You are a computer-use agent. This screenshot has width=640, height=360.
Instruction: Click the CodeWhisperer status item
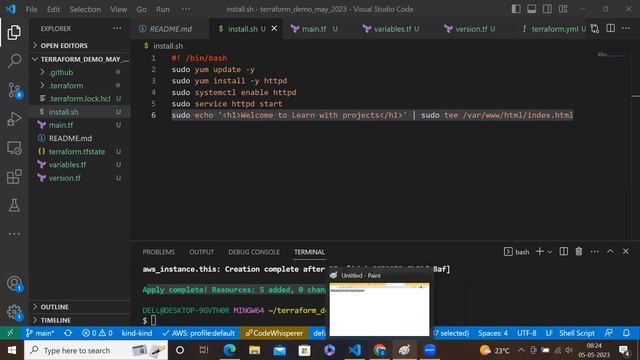point(274,333)
